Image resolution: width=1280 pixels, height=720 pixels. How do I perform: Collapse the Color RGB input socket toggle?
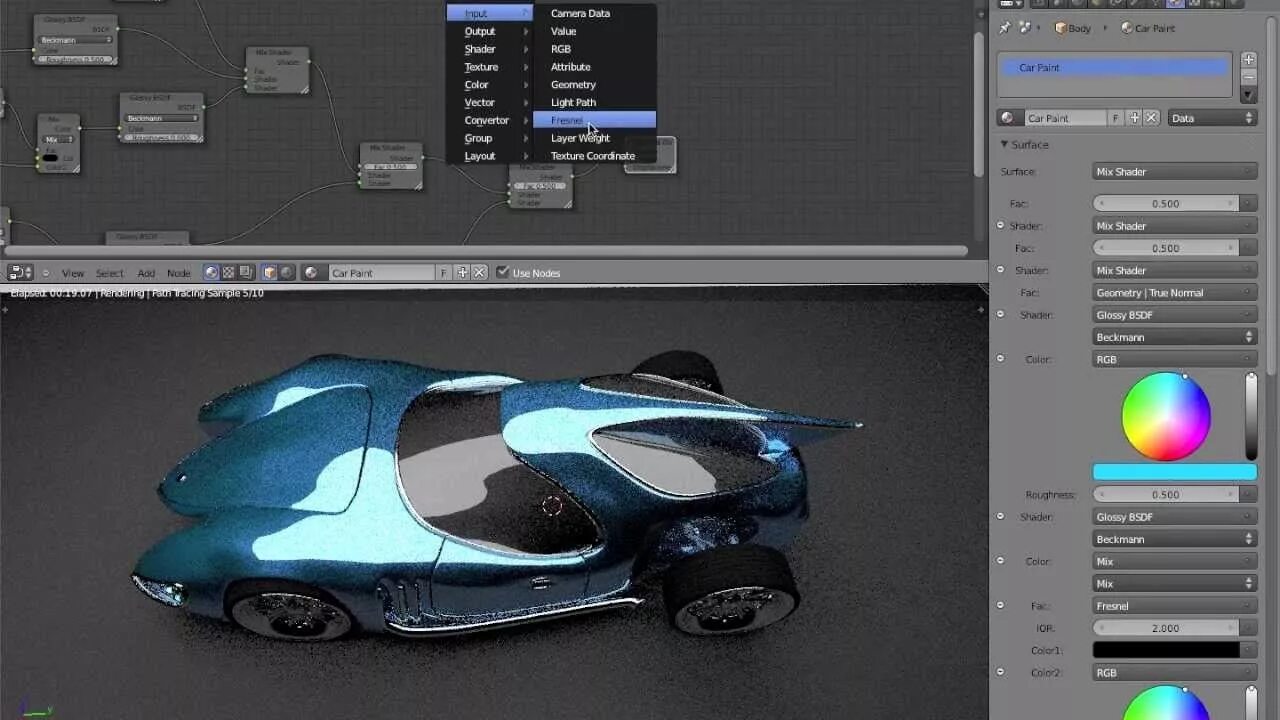(x=1000, y=358)
